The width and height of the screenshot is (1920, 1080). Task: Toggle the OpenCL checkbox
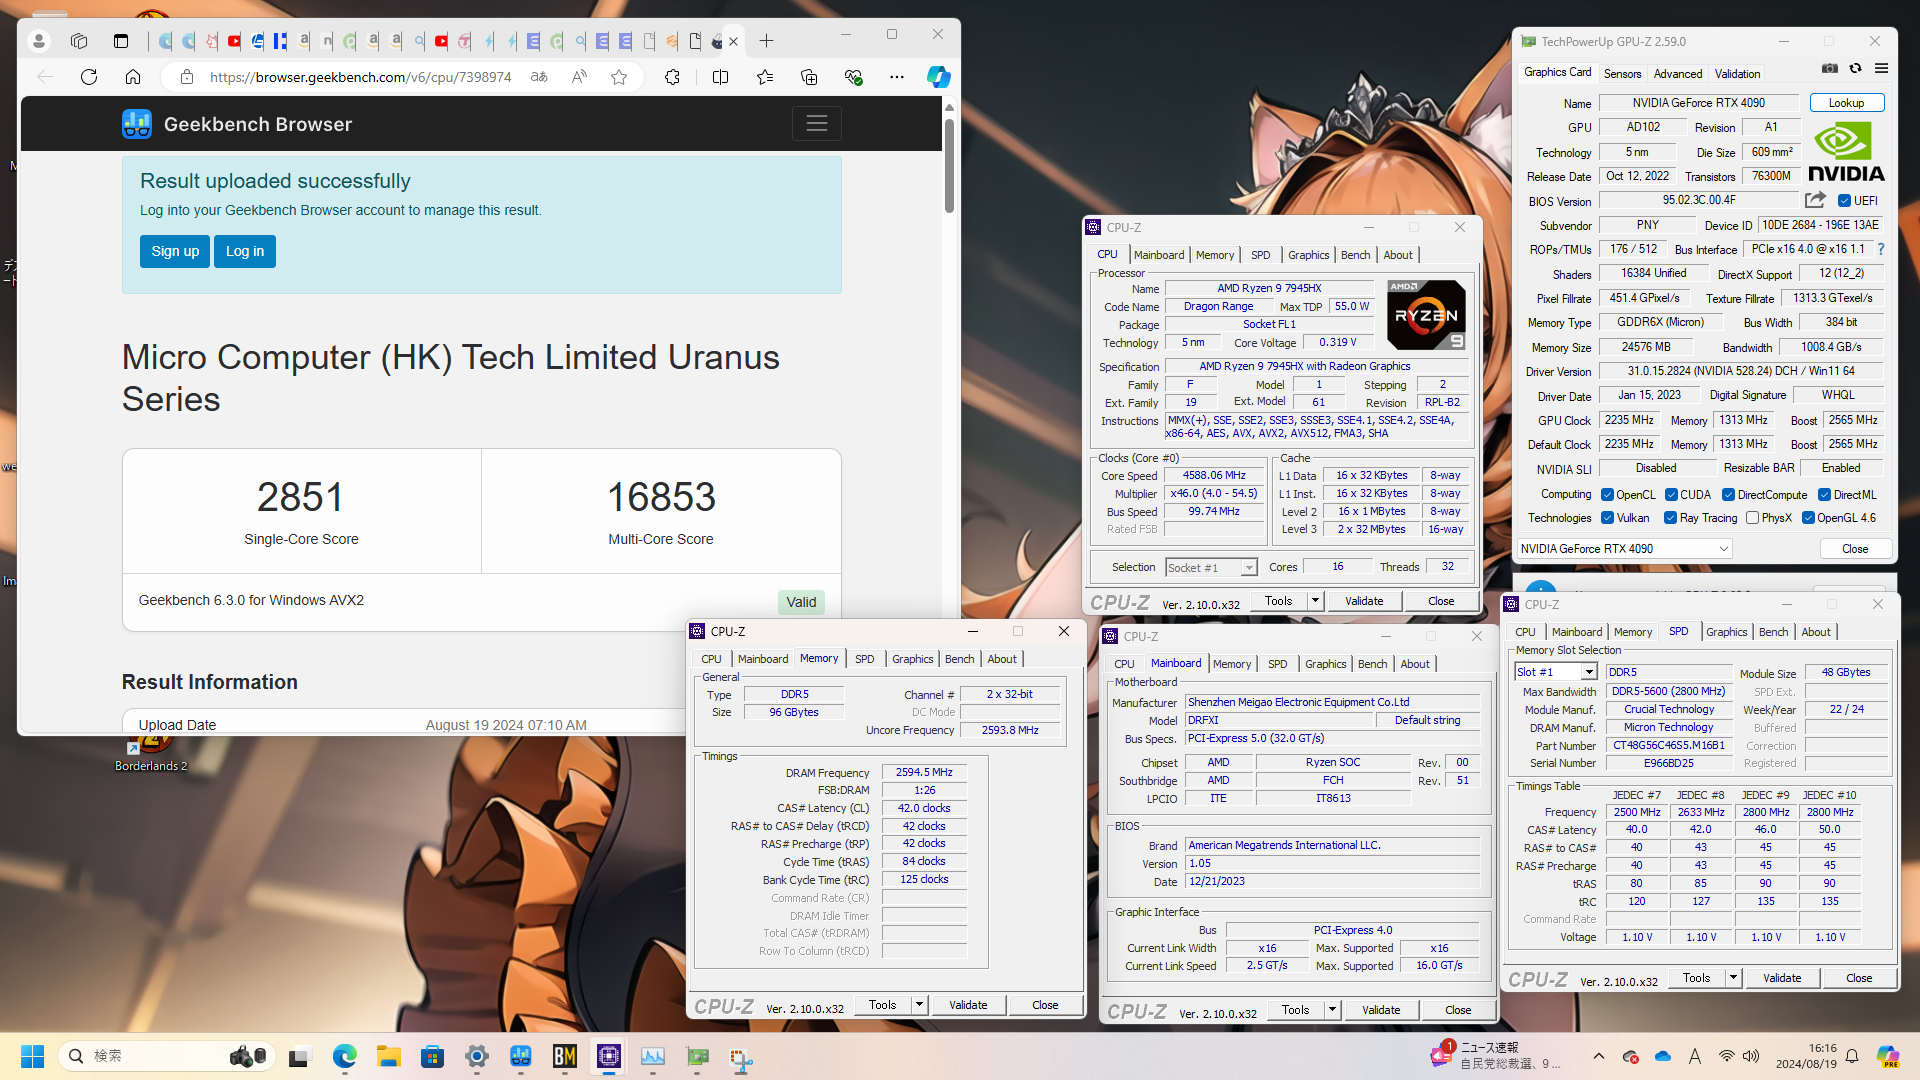pos(1607,495)
